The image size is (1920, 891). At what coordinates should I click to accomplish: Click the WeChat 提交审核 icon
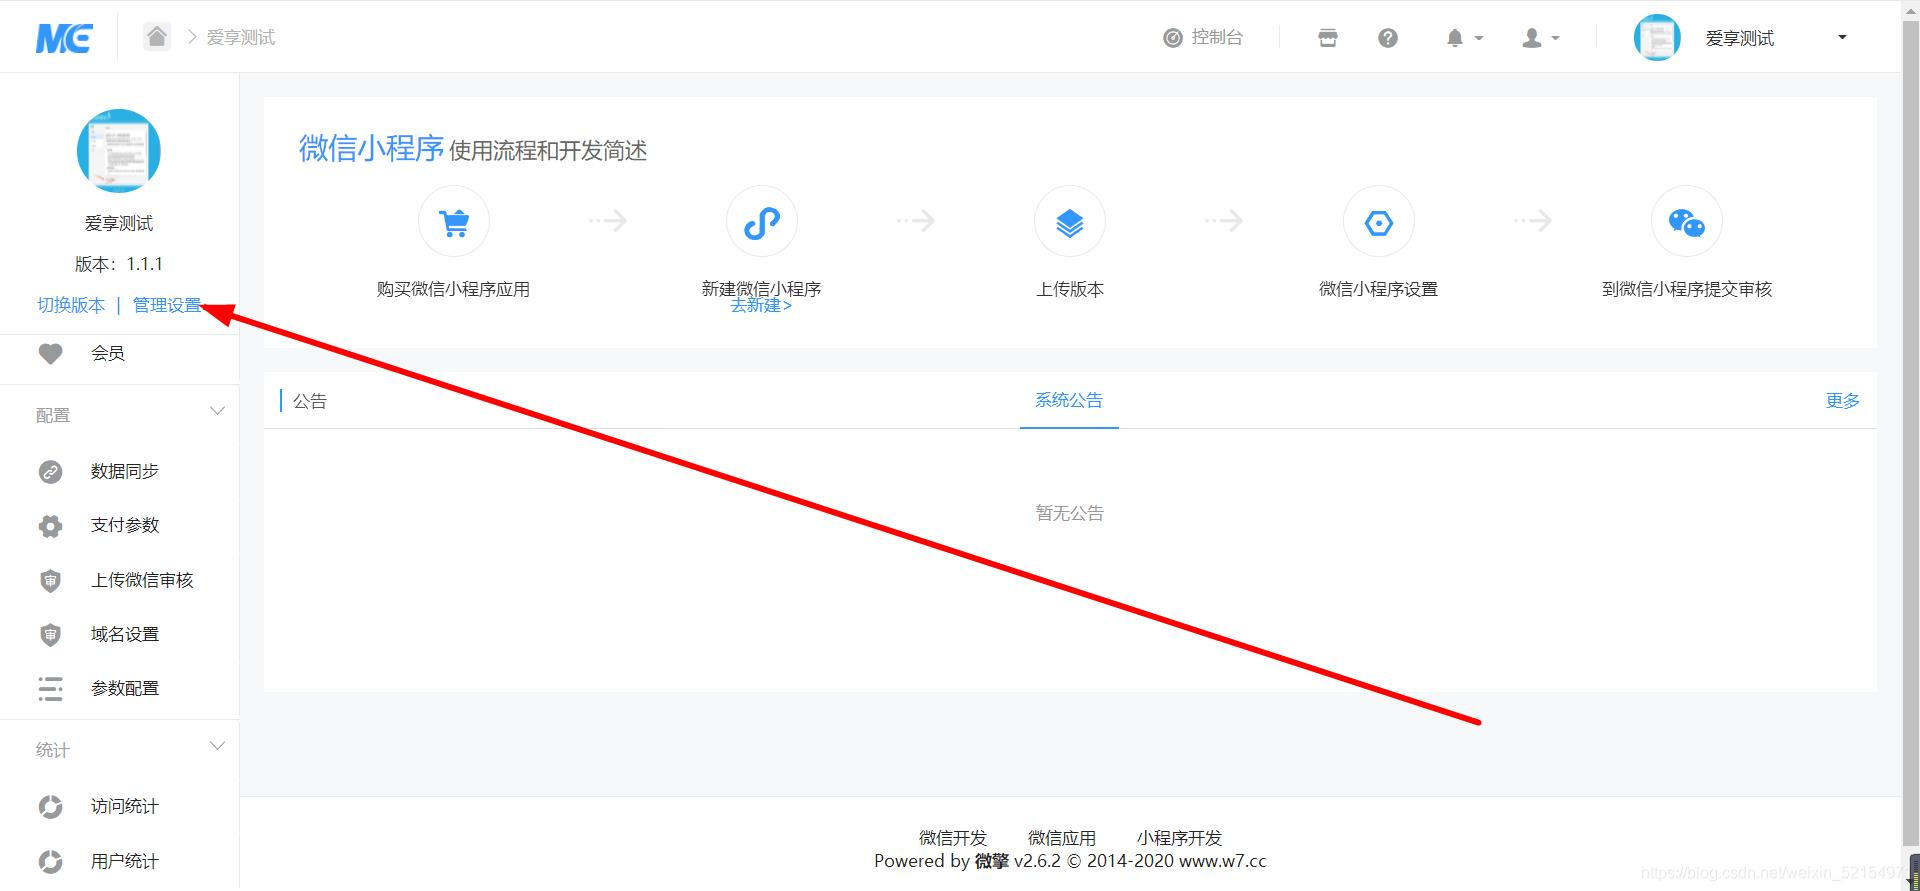tap(1687, 222)
